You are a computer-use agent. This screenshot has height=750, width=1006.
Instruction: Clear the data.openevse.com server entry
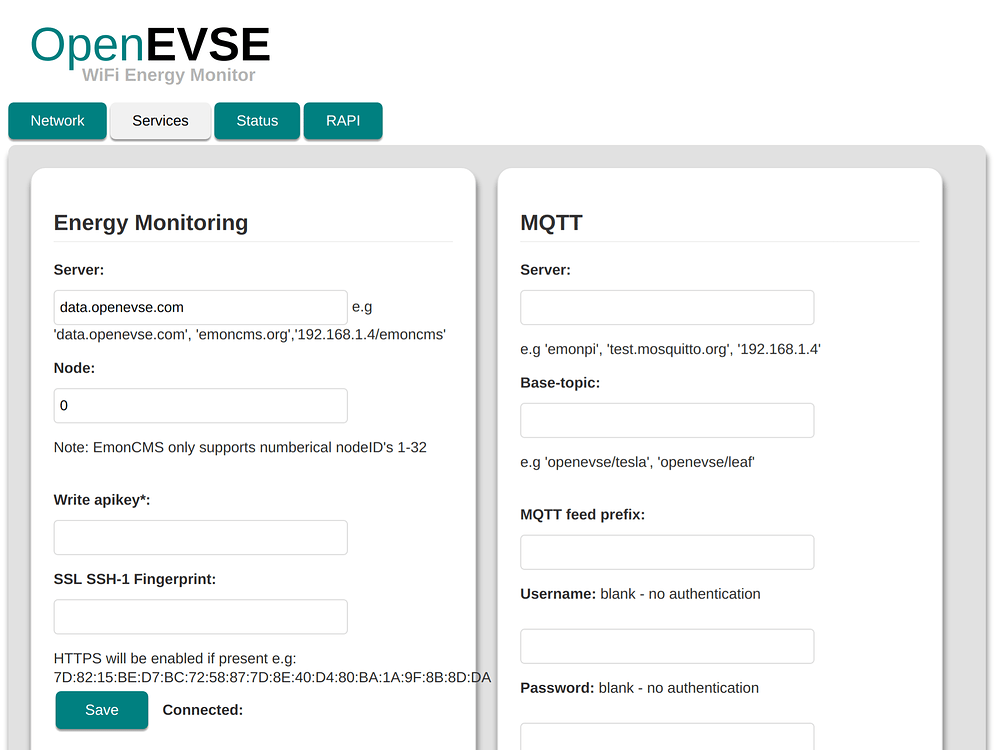200,307
